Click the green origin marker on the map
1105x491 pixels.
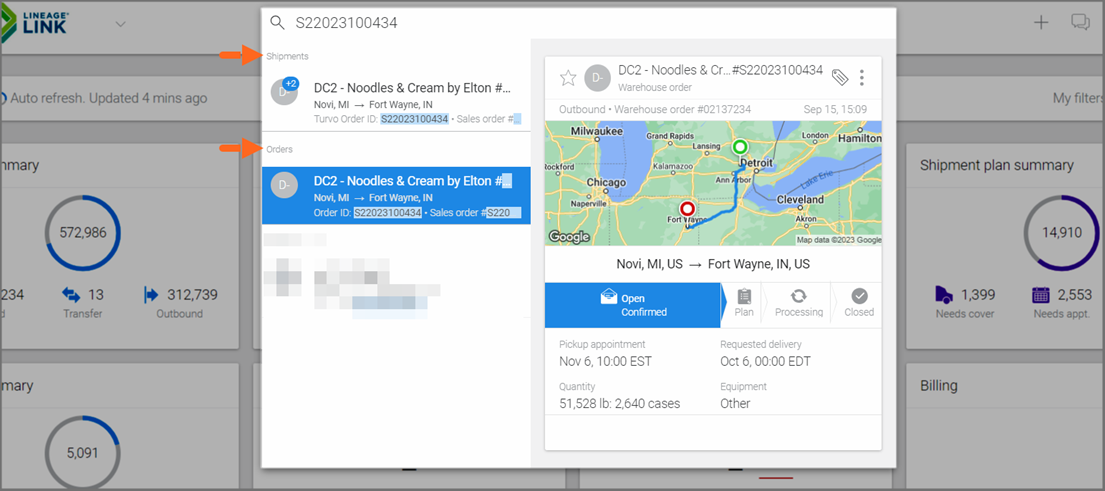pyautogui.click(x=739, y=147)
